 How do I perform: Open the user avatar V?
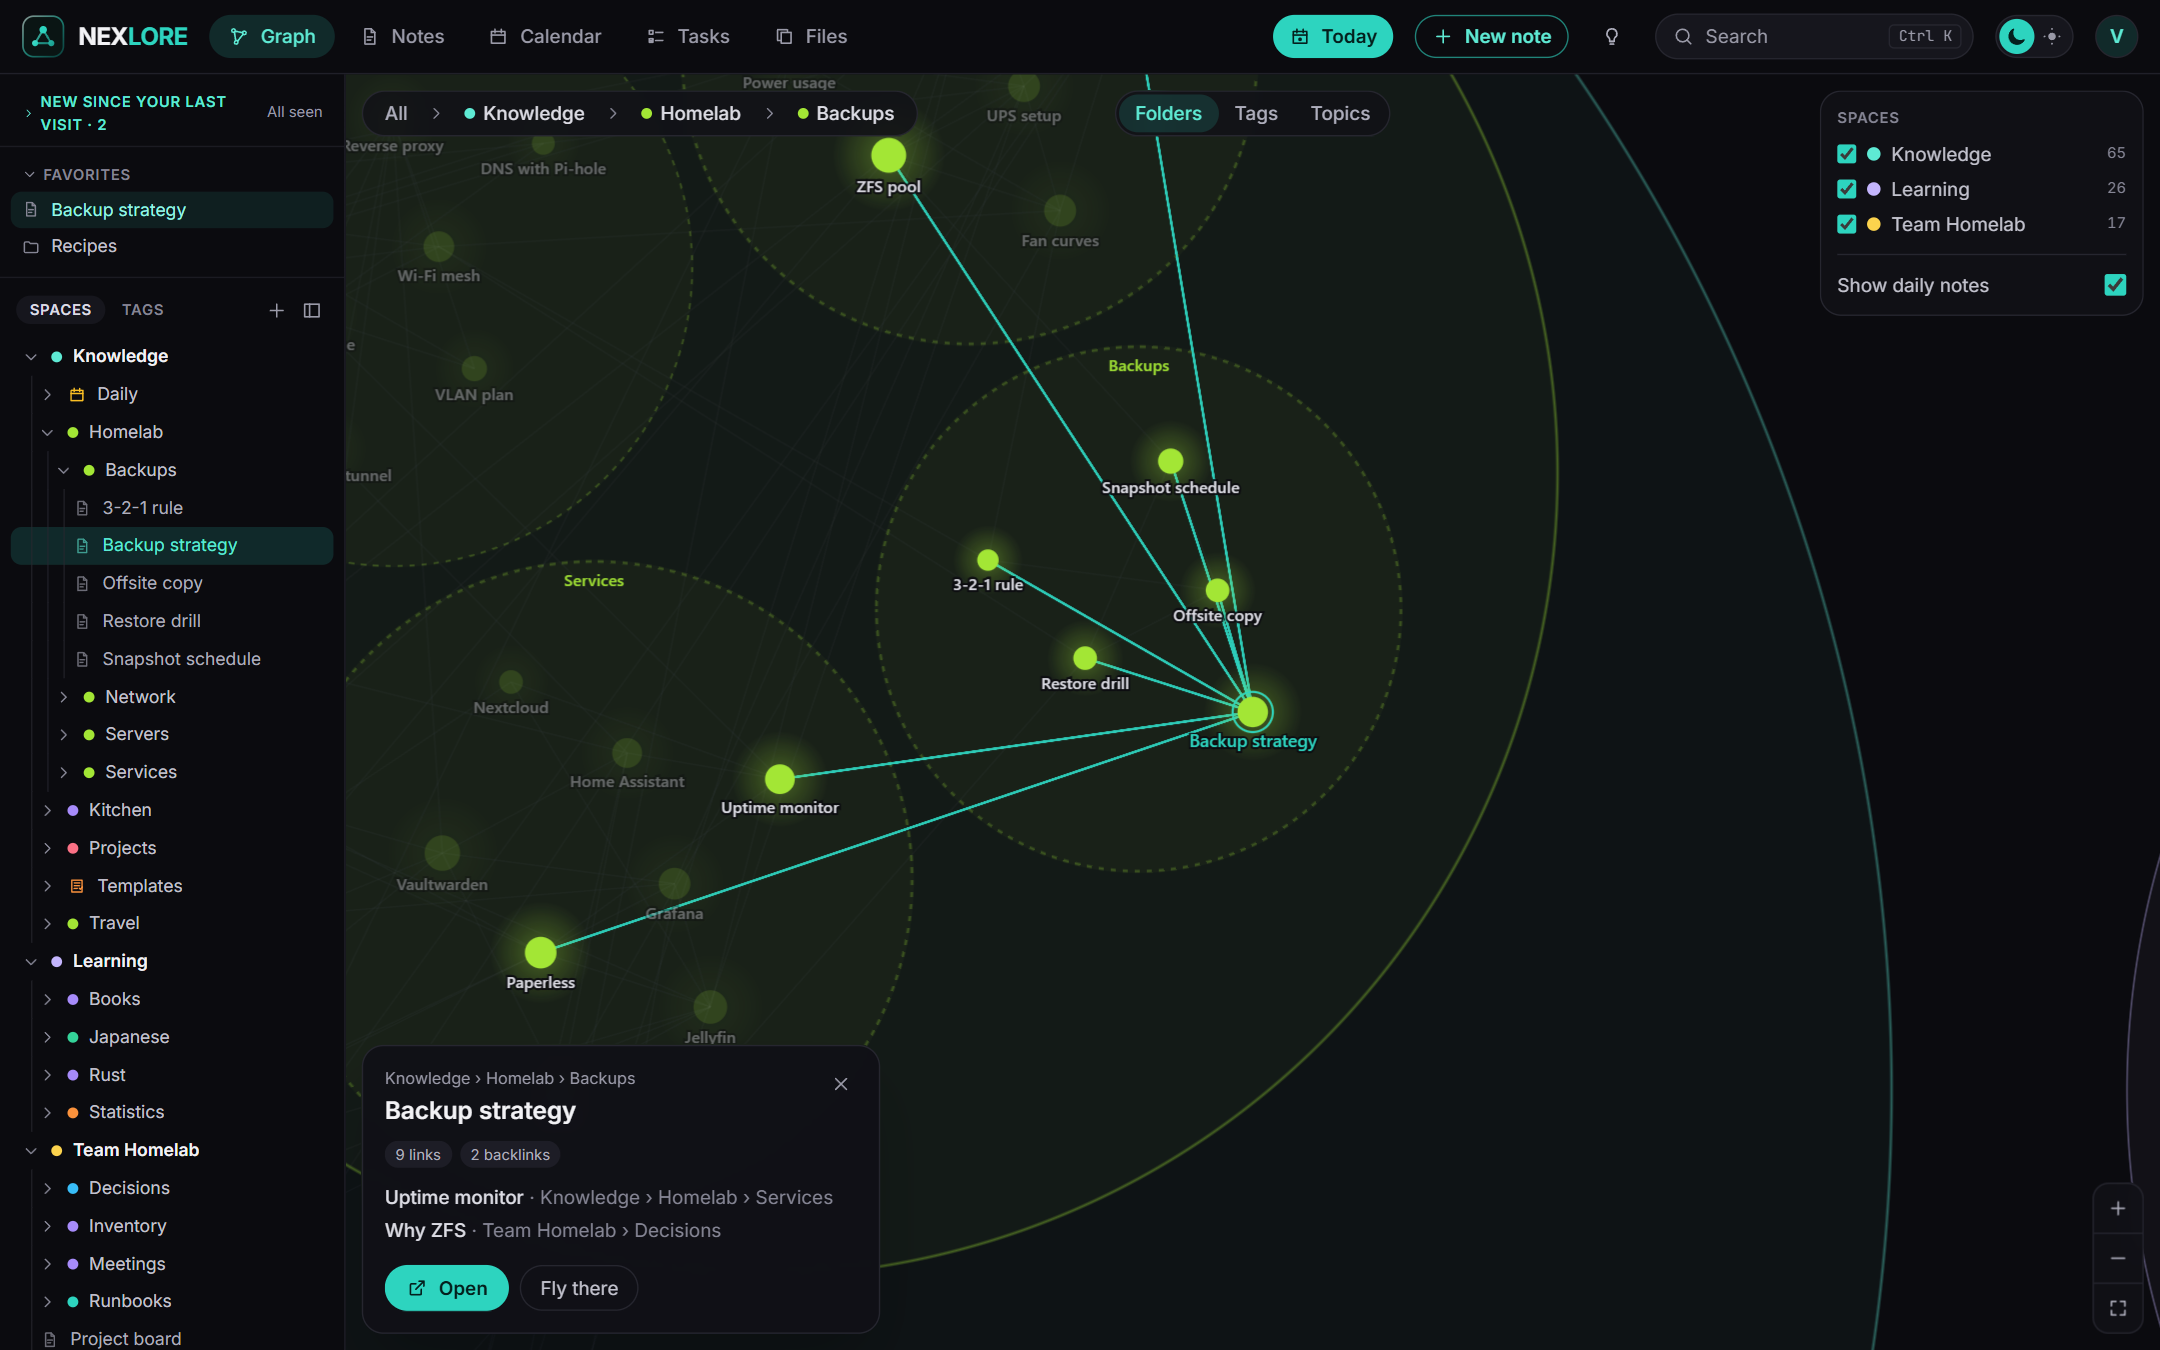click(x=2116, y=37)
